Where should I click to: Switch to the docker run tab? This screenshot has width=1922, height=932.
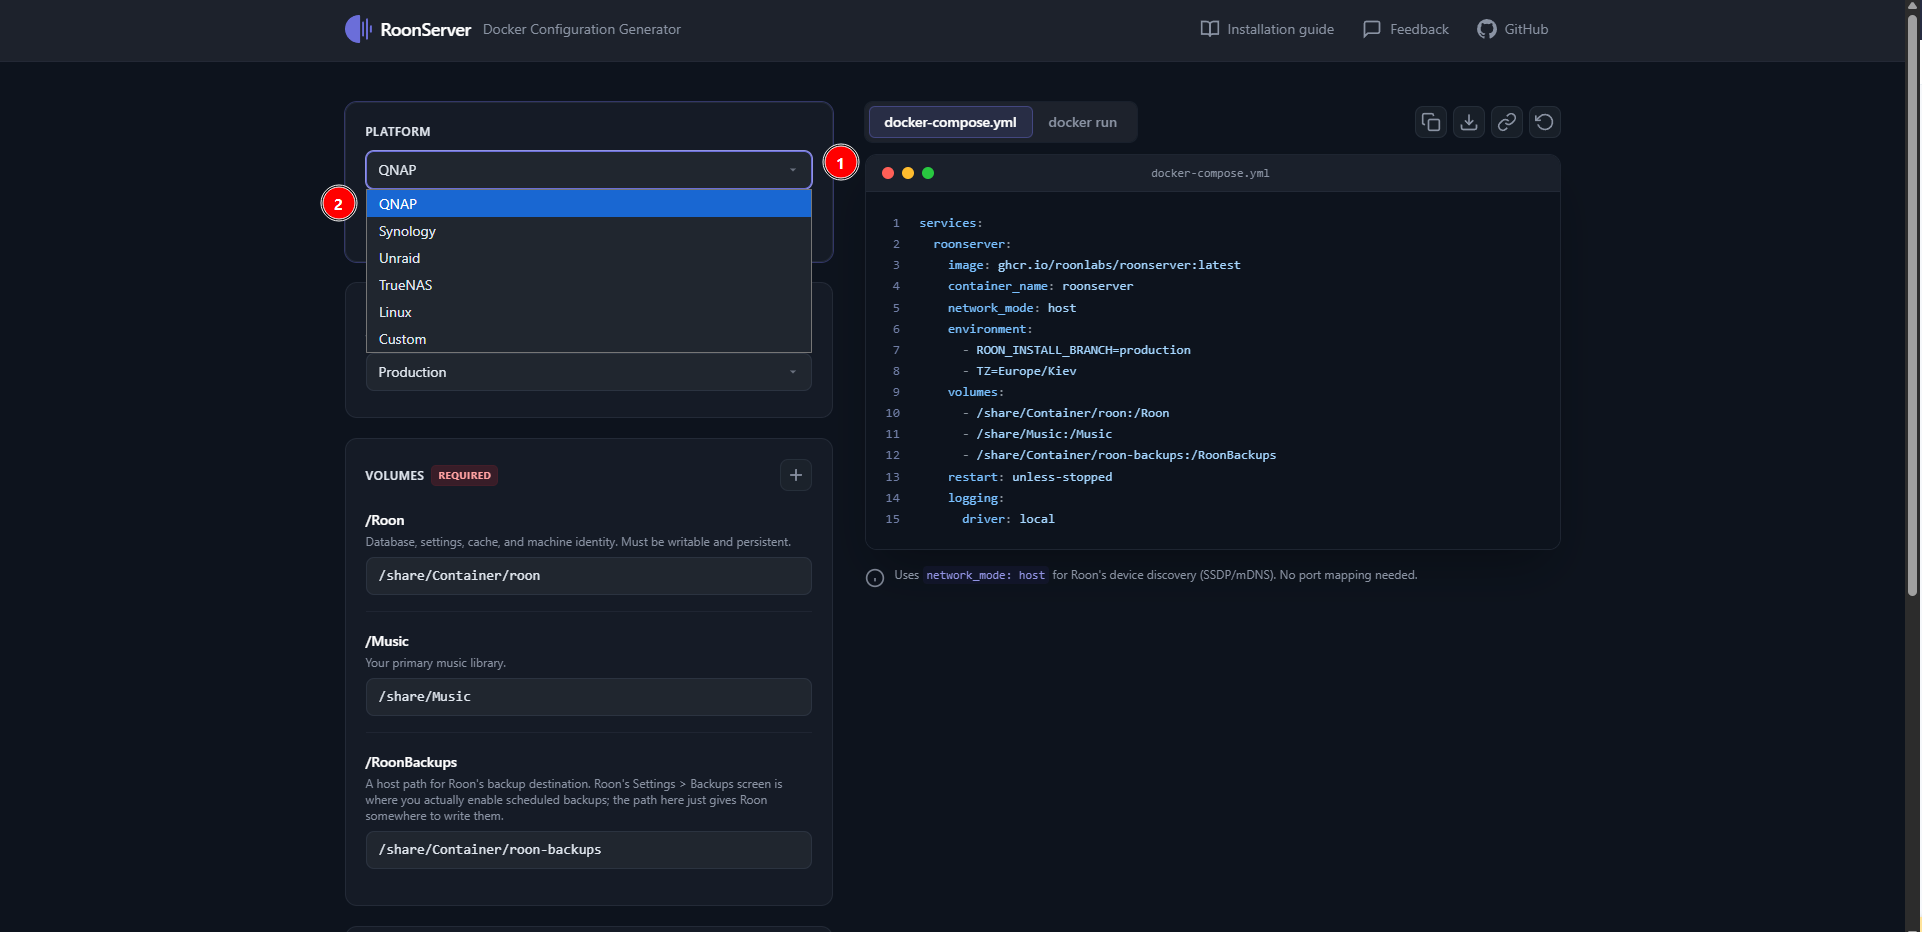1082,122
